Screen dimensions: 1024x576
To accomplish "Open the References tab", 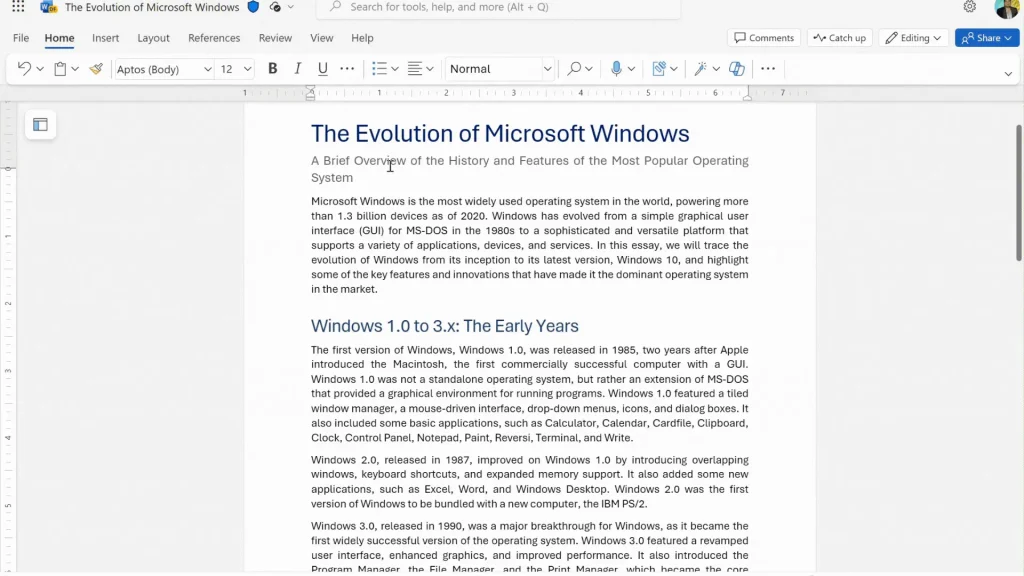I will pos(214,38).
